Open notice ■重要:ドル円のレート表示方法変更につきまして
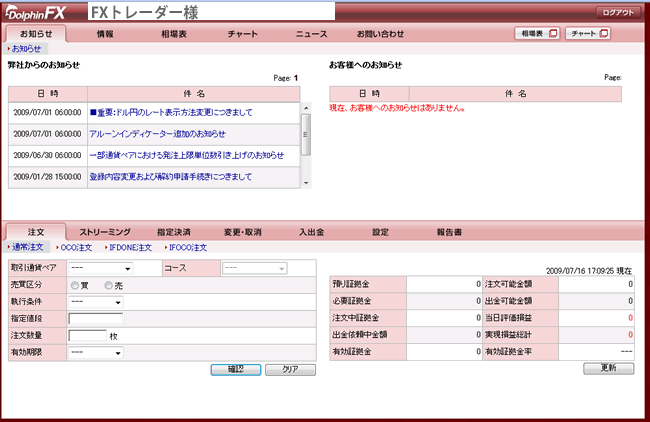The width and height of the screenshot is (650, 422). point(171,112)
